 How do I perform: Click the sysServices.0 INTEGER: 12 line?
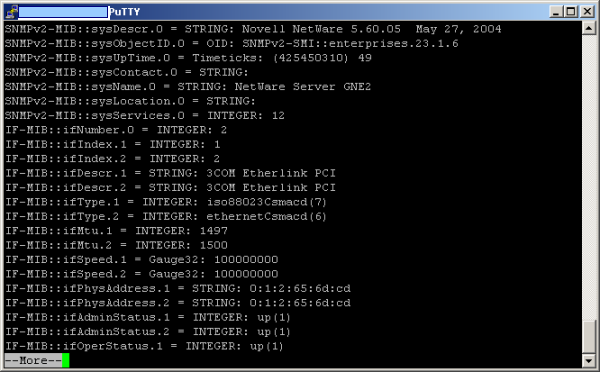pyautogui.click(x=145, y=116)
